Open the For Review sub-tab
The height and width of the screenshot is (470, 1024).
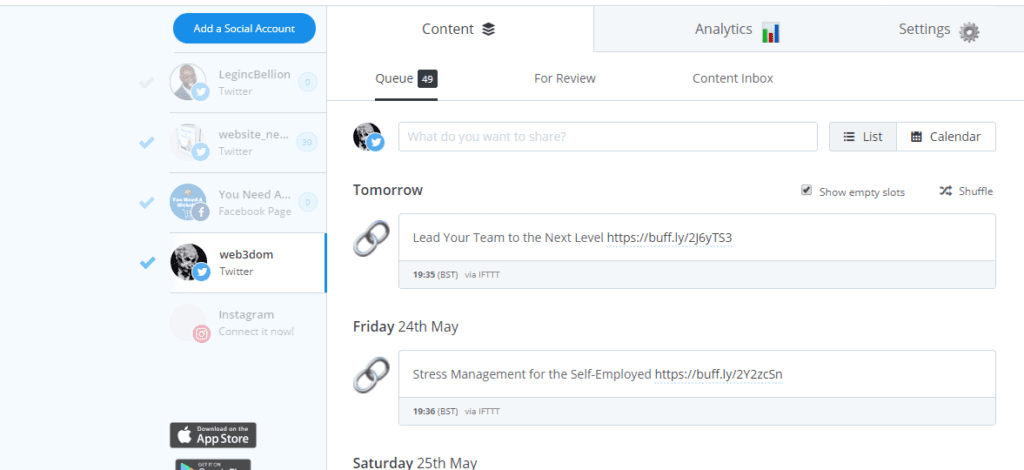tap(565, 78)
